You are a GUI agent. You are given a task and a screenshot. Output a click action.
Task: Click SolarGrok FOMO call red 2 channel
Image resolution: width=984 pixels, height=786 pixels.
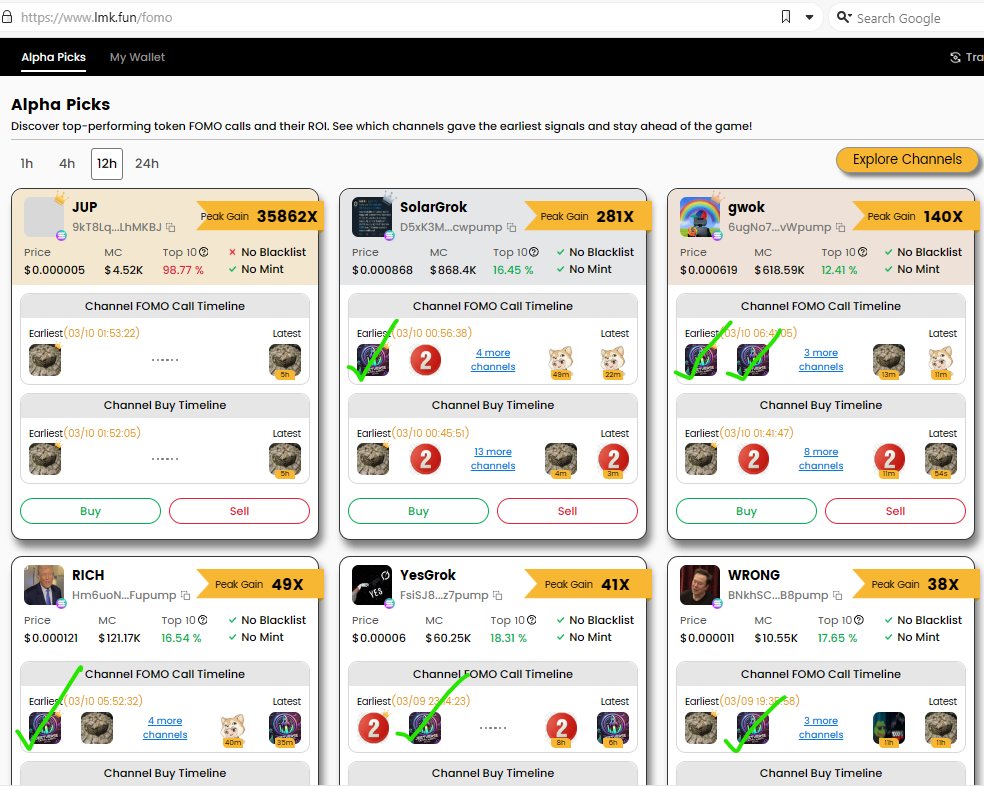(425, 360)
